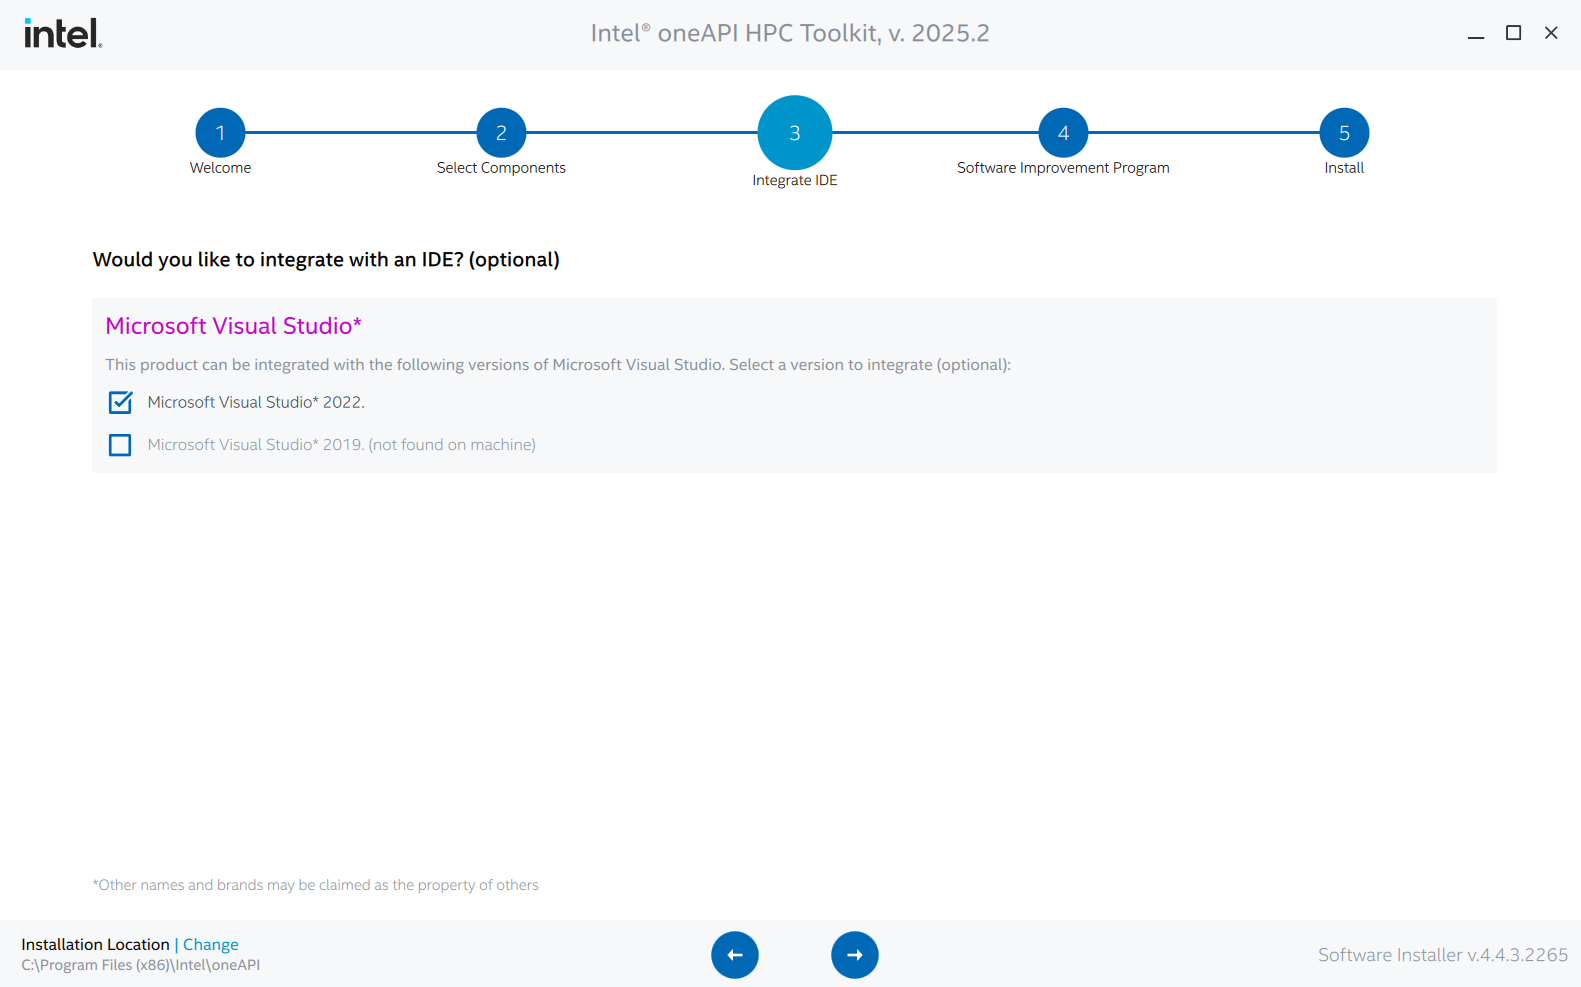
Task: Click the Microsoft Visual Studio* 2022 label
Action: pyautogui.click(x=256, y=402)
